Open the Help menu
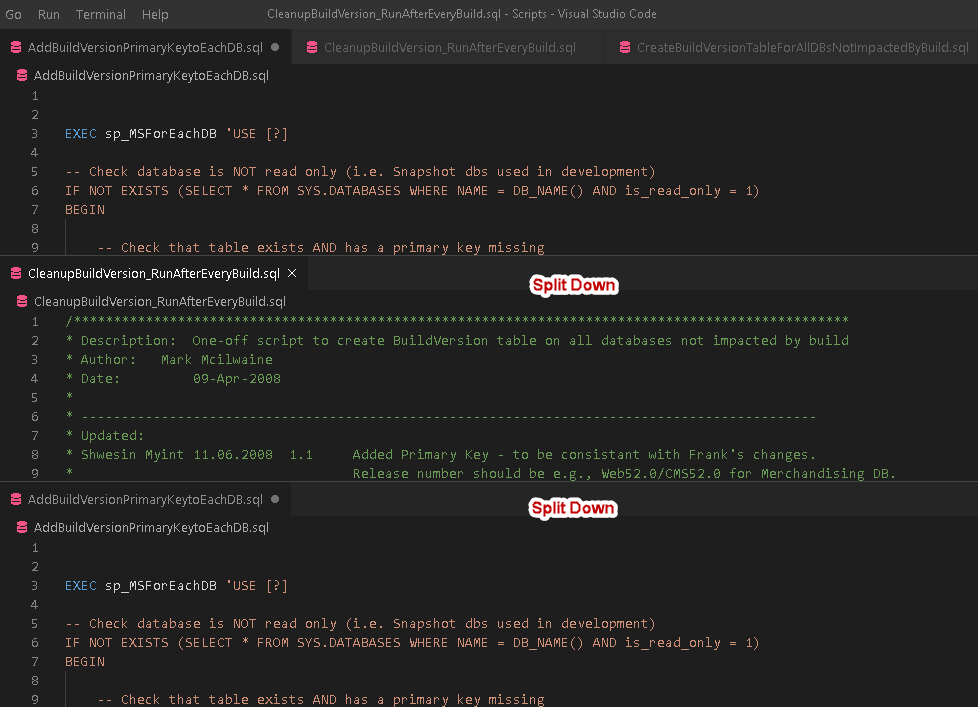This screenshot has width=978, height=707. (x=155, y=15)
